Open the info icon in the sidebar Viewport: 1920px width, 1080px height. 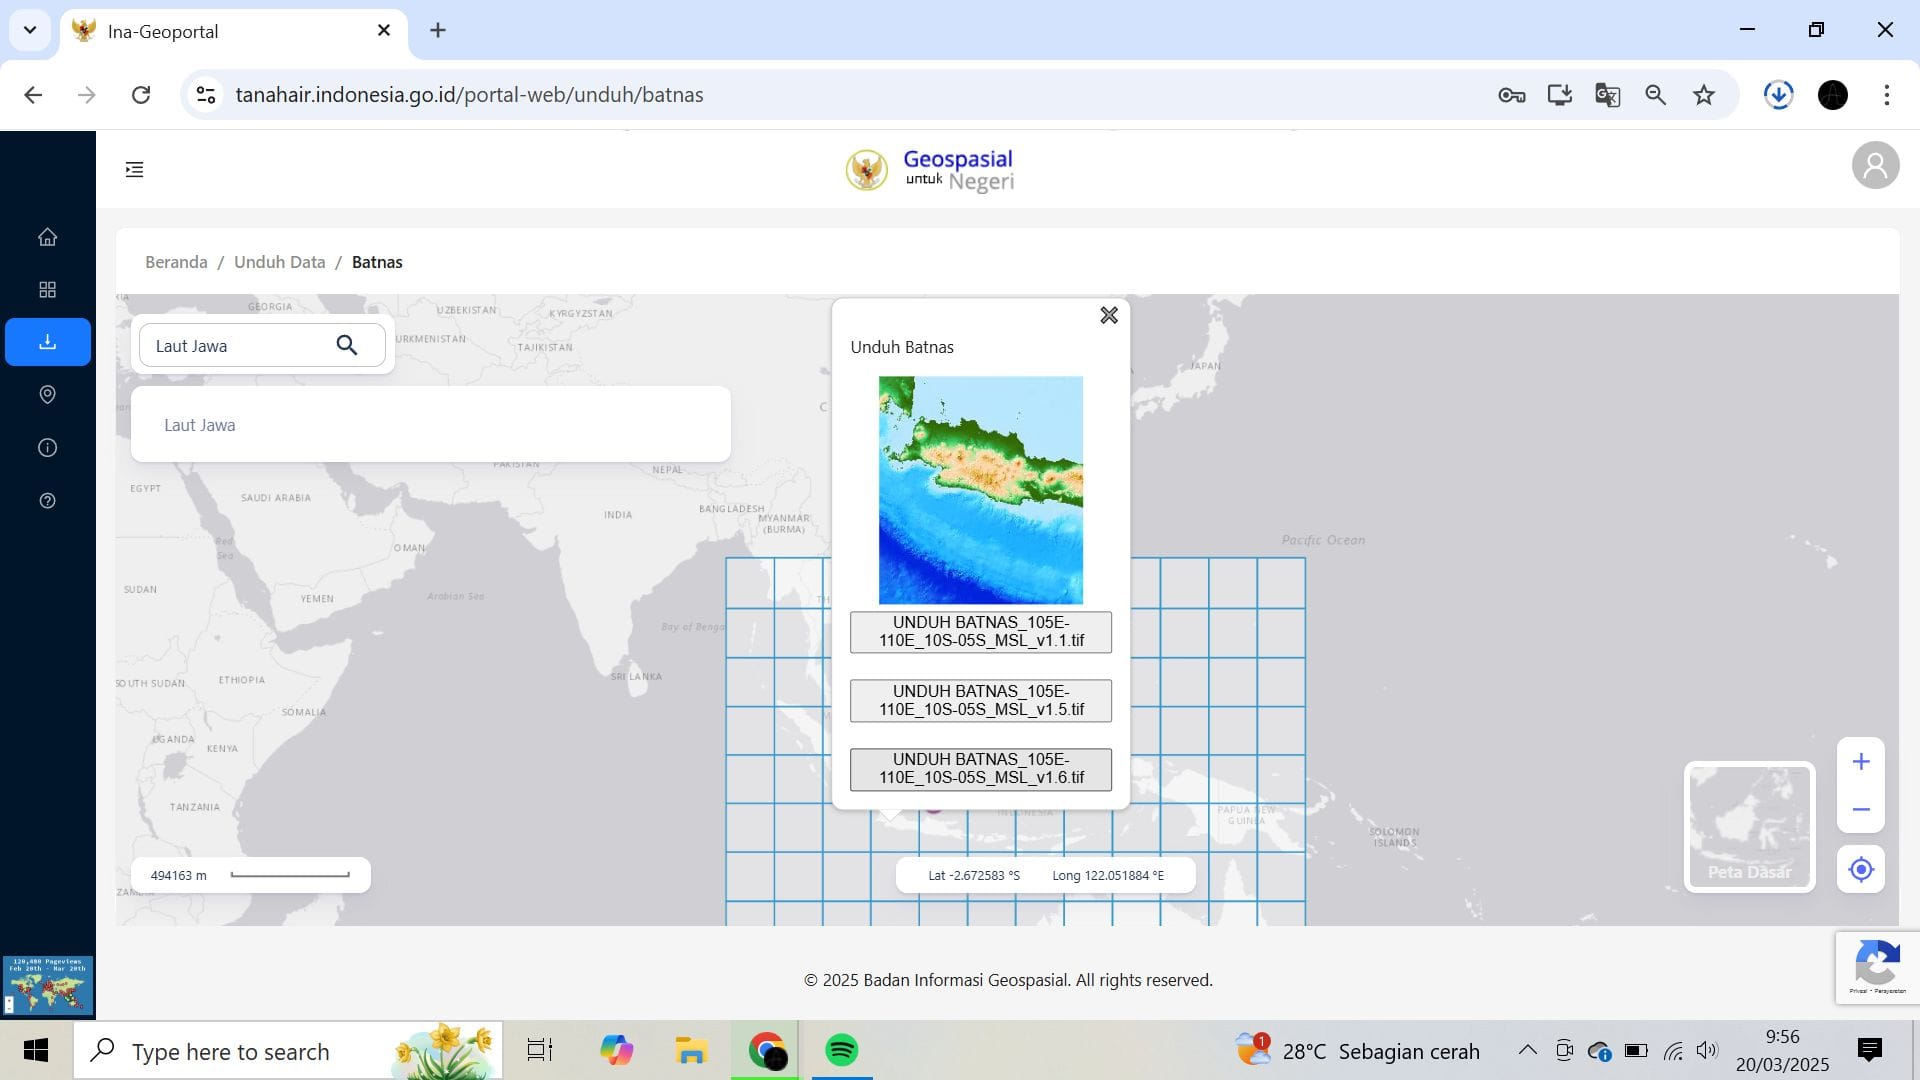[x=47, y=448]
